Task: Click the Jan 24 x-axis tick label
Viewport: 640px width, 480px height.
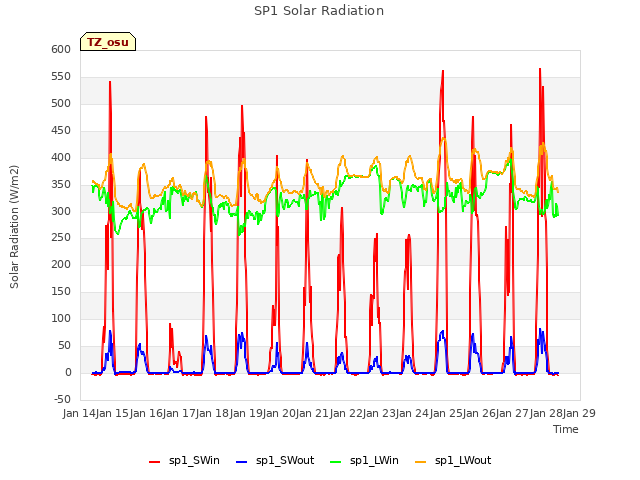Action: point(412,413)
